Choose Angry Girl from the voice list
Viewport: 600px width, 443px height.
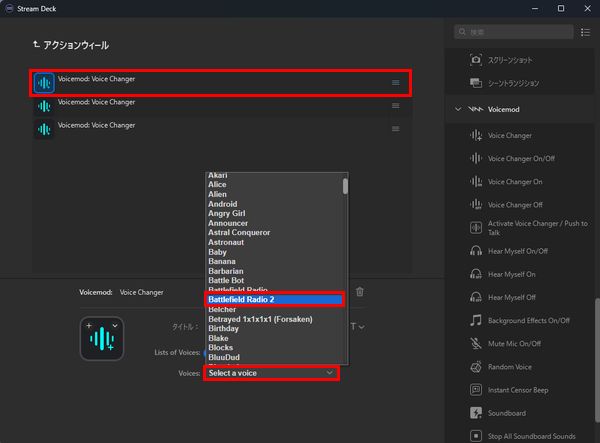tap(227, 213)
